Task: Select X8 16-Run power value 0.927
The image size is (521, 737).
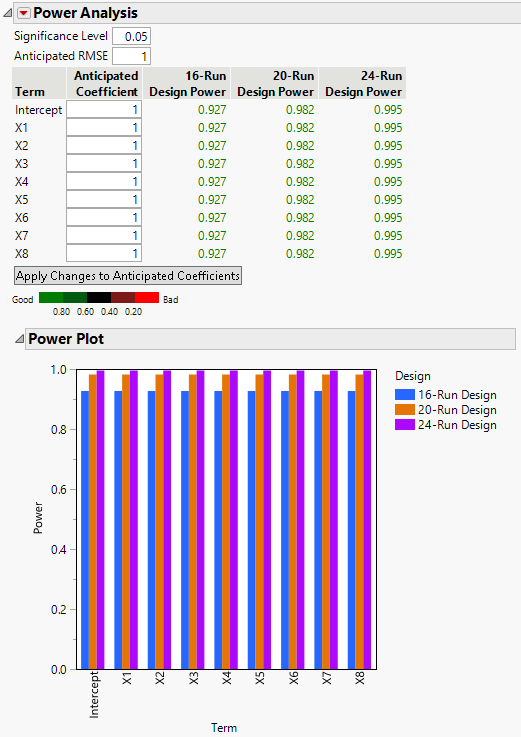Action: coord(212,253)
